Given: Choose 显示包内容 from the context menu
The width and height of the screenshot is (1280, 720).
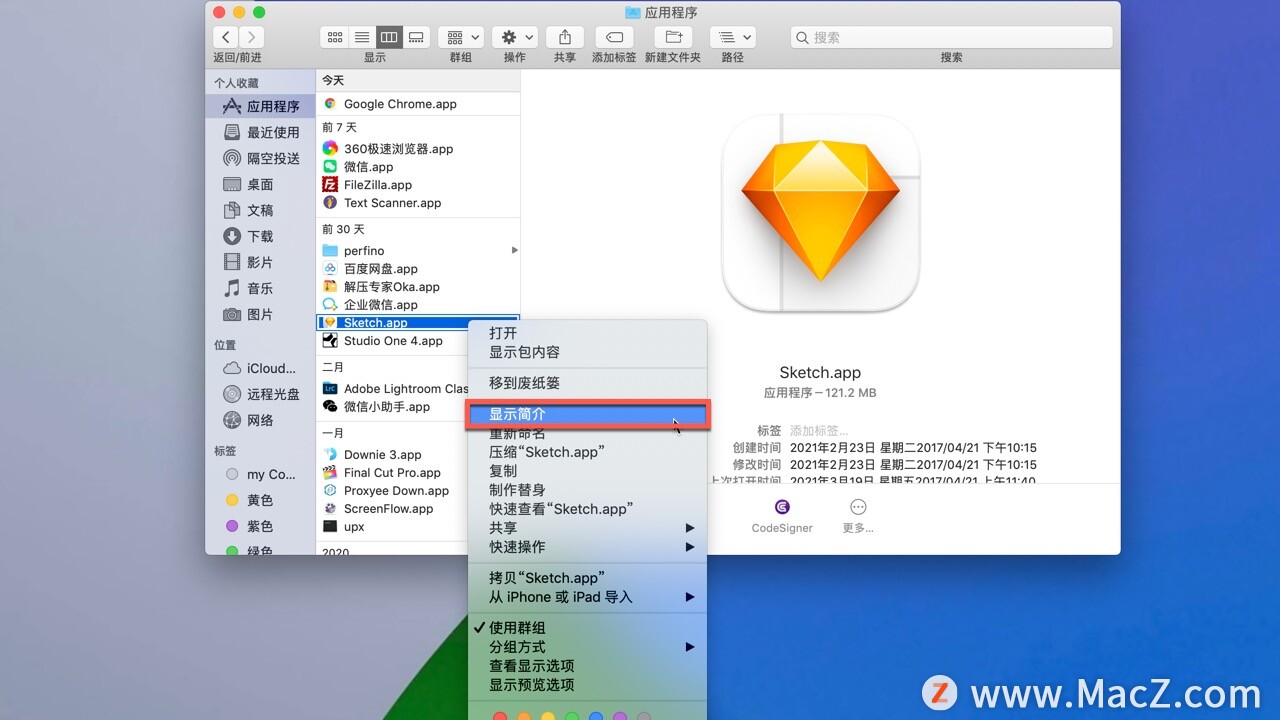Looking at the screenshot, I should (x=588, y=352).
